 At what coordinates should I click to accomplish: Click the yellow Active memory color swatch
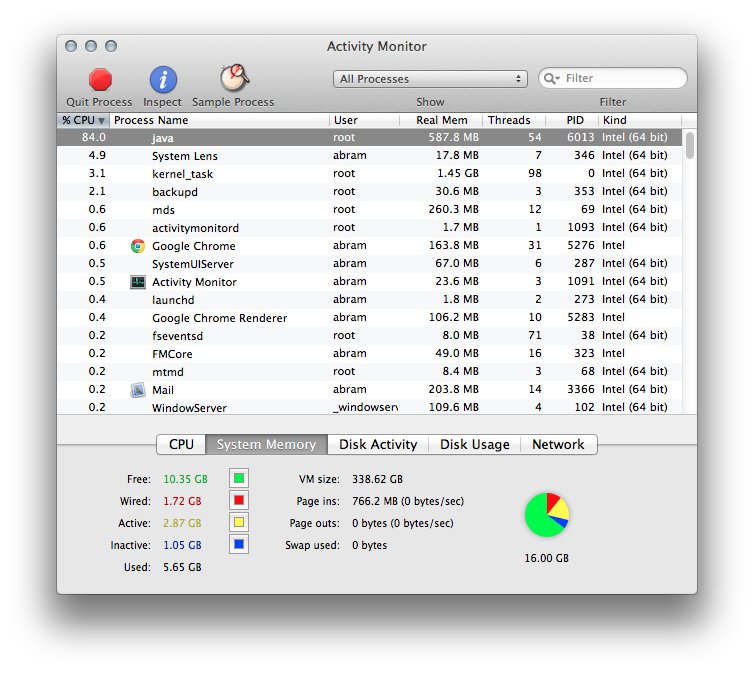[x=239, y=523]
